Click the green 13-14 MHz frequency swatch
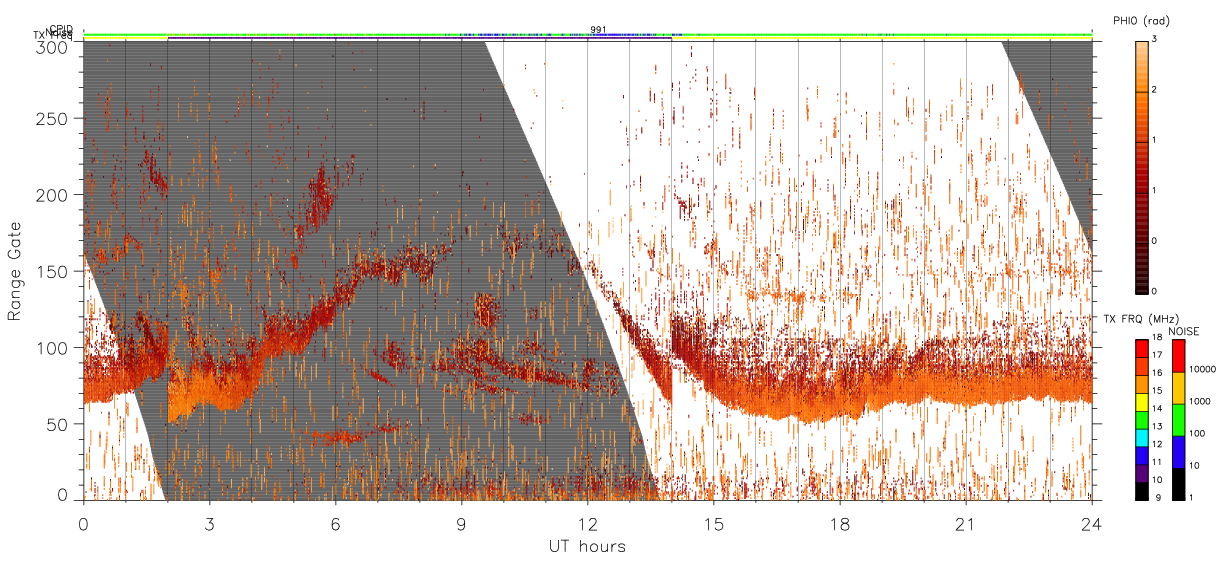Image resolution: width=1228 pixels, height=567 pixels. pos(1142,420)
